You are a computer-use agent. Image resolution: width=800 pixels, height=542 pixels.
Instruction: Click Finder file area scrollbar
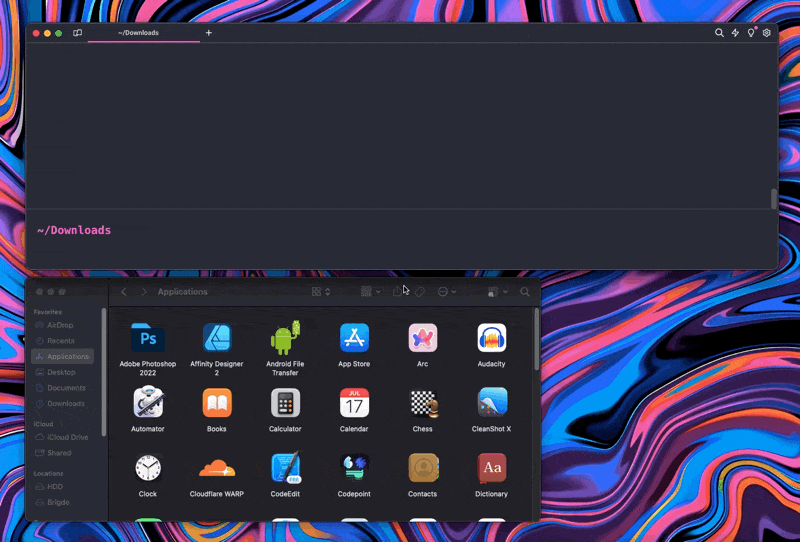coord(536,339)
